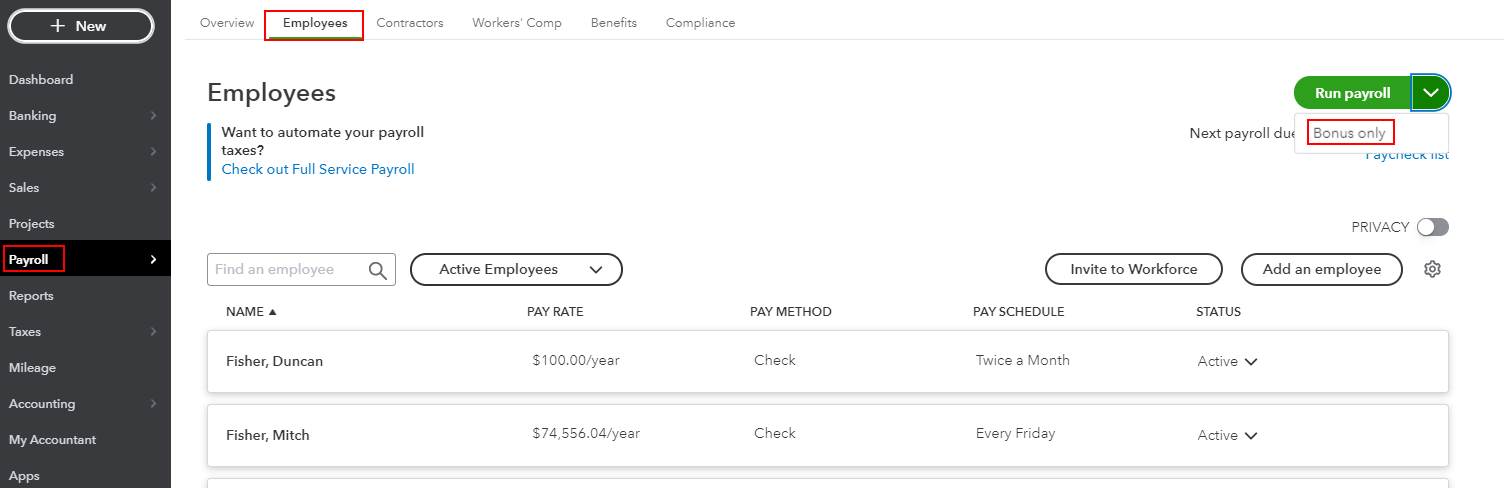Expand the Expenses sidebar submenu arrow
1504x488 pixels.
(x=153, y=152)
